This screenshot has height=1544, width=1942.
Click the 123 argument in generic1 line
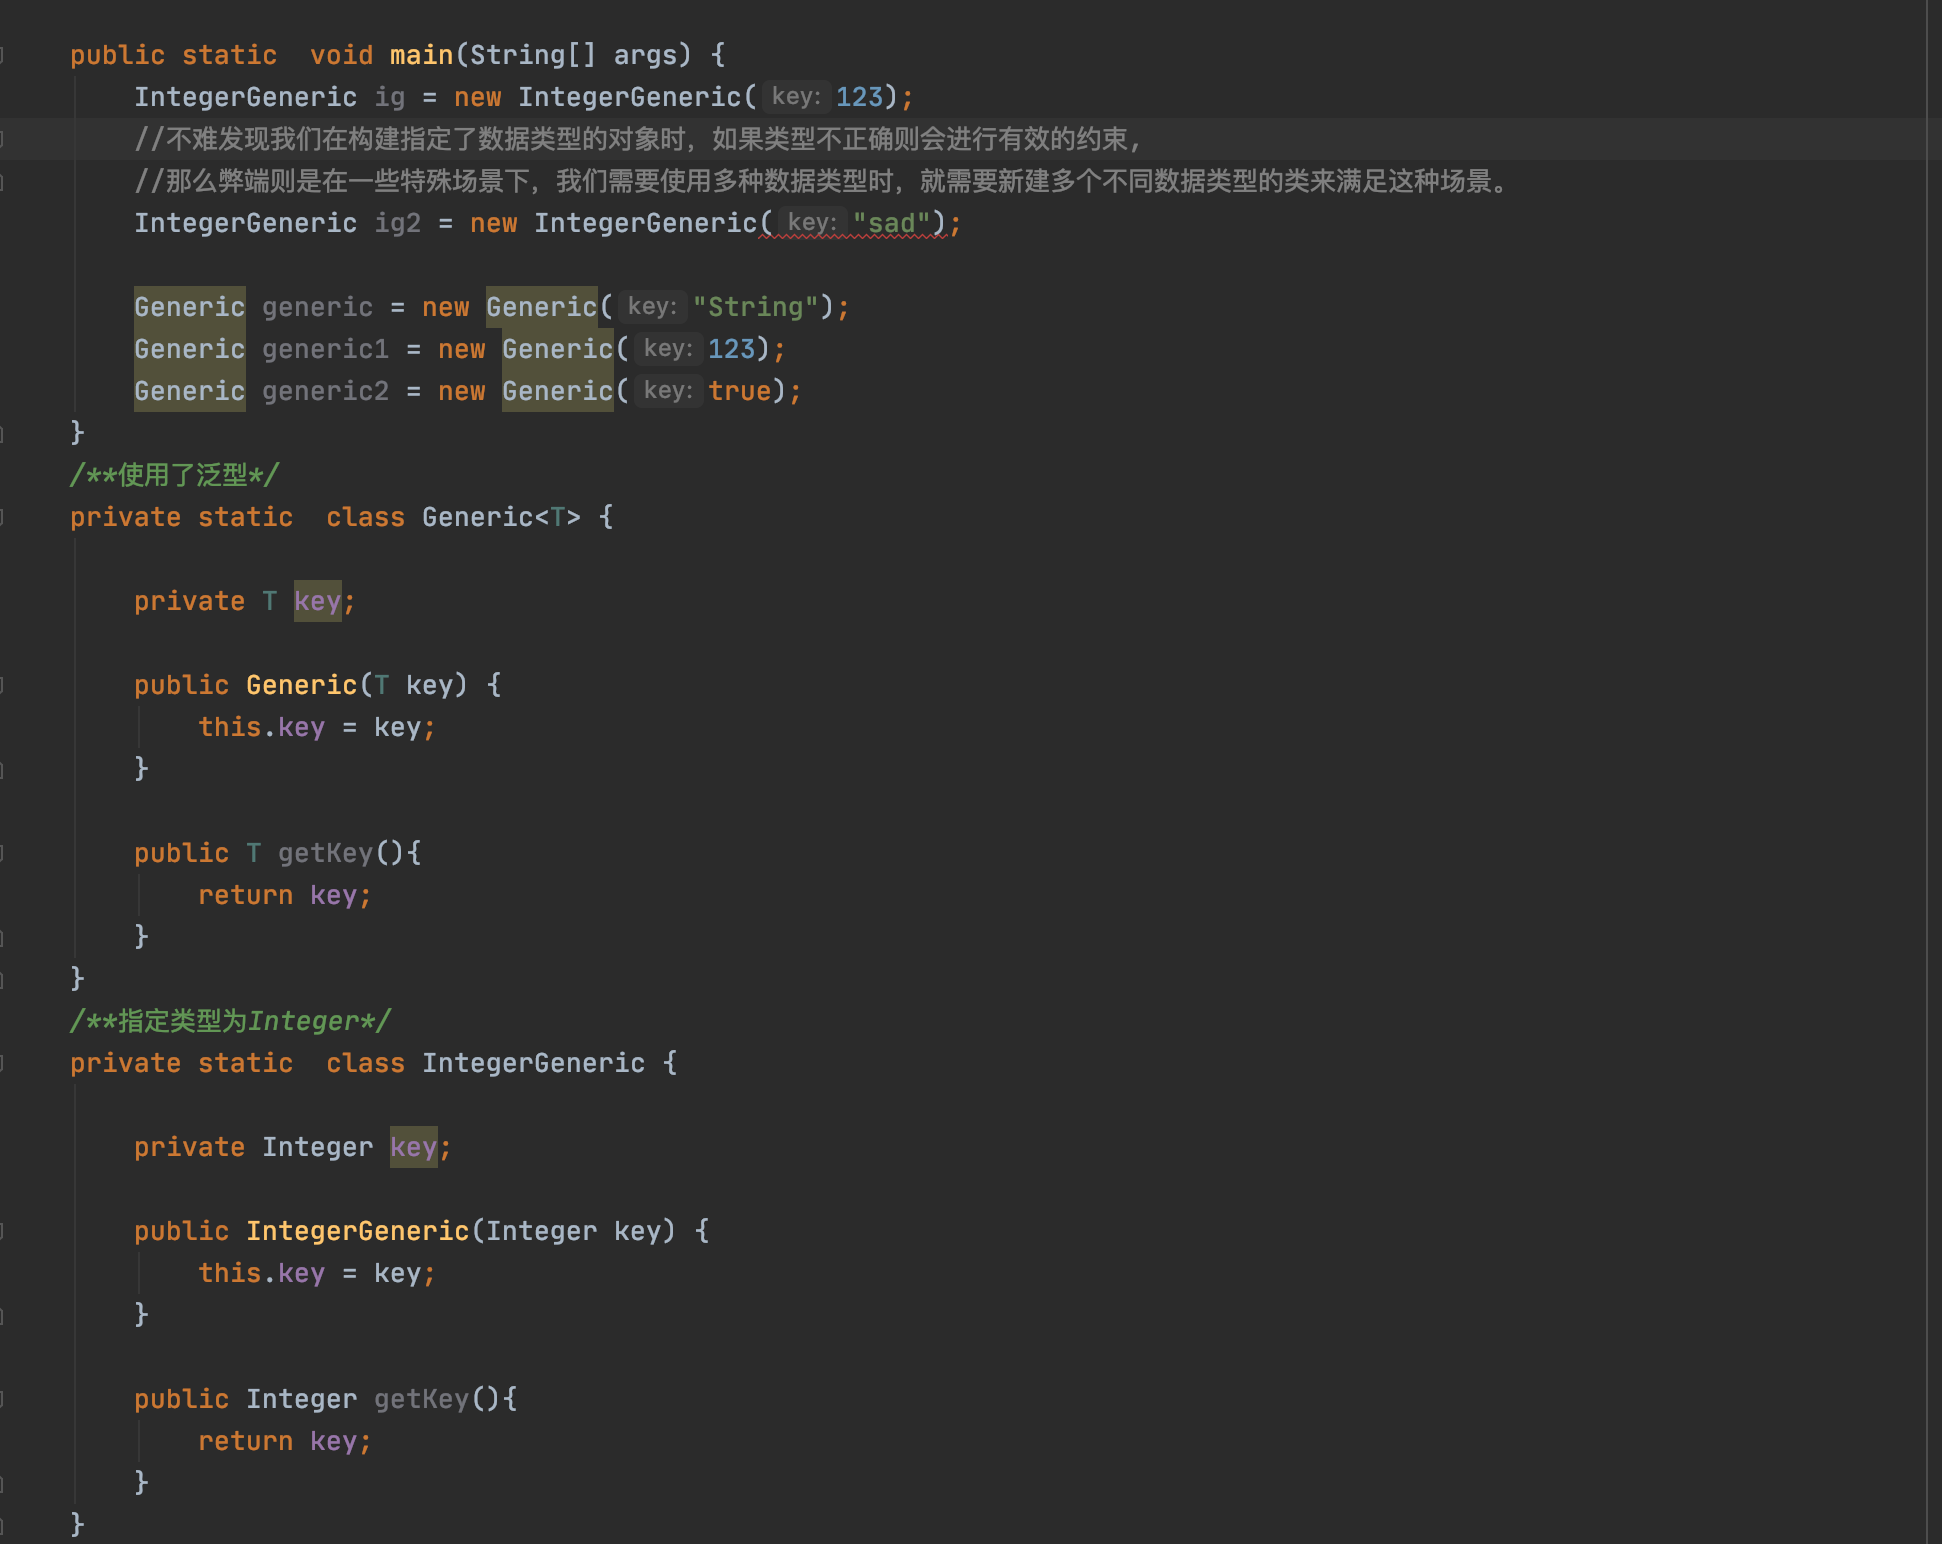pyautogui.click(x=732, y=349)
